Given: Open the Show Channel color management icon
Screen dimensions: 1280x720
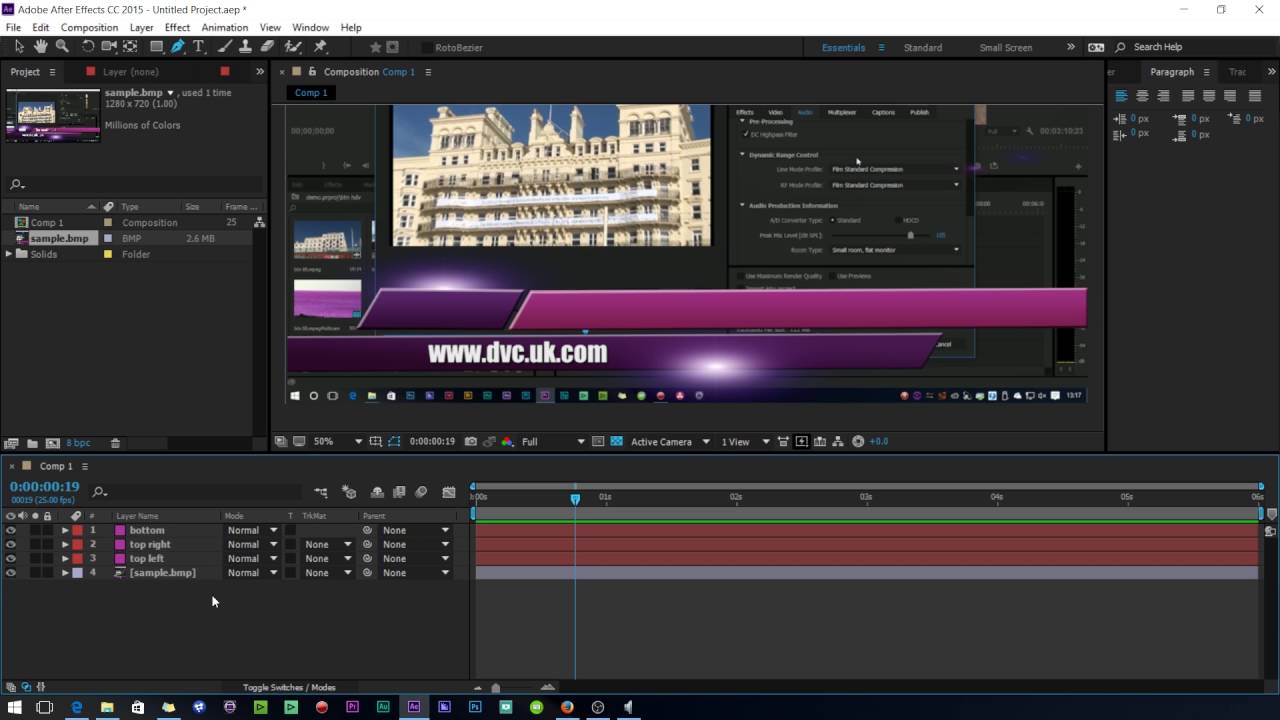Looking at the screenshot, I should [507, 441].
